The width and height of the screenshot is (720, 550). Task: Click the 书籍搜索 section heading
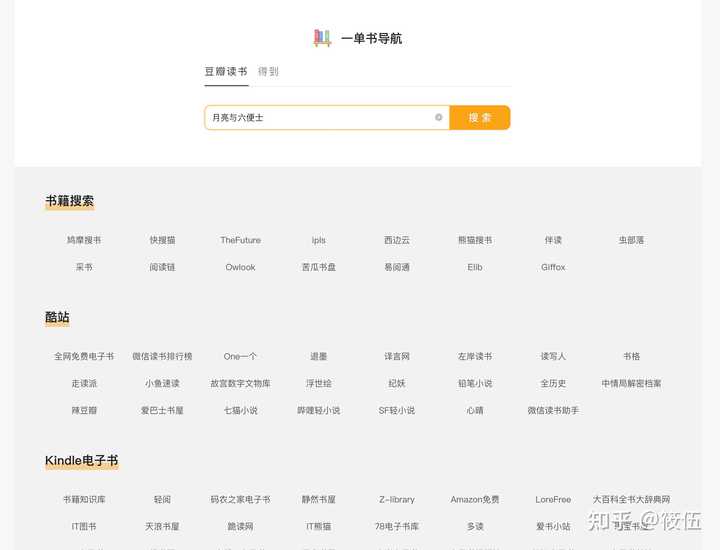(69, 201)
